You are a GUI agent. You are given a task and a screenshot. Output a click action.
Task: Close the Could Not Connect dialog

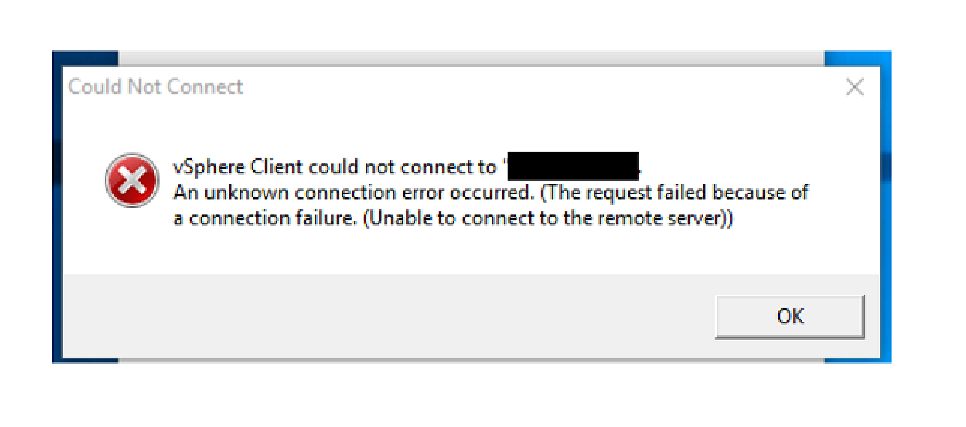click(854, 88)
